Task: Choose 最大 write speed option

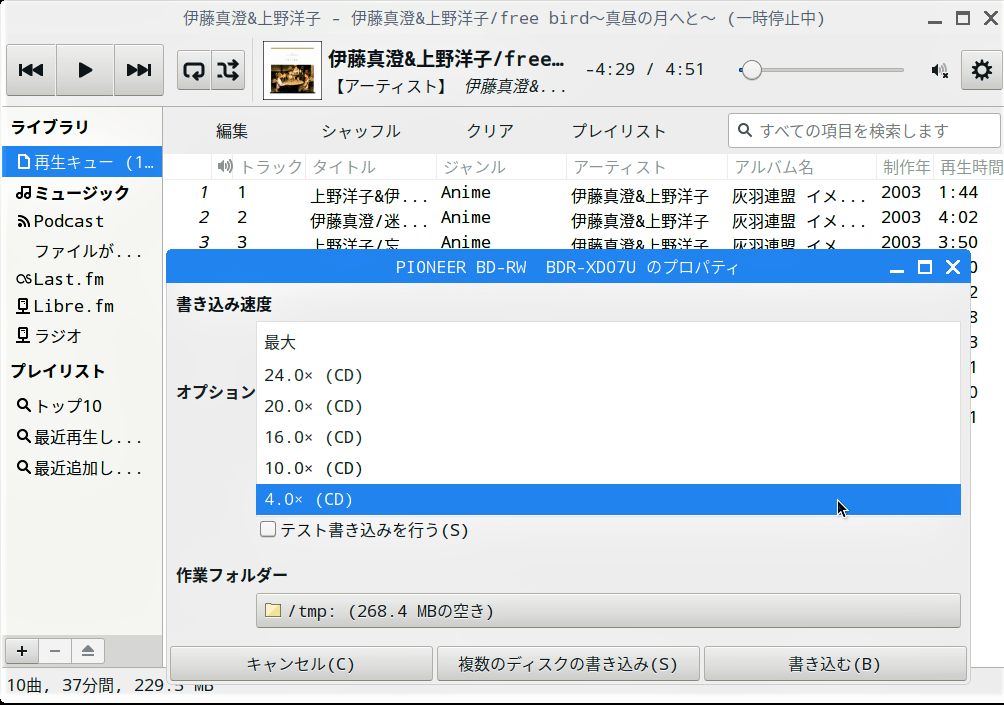Action: 280,343
